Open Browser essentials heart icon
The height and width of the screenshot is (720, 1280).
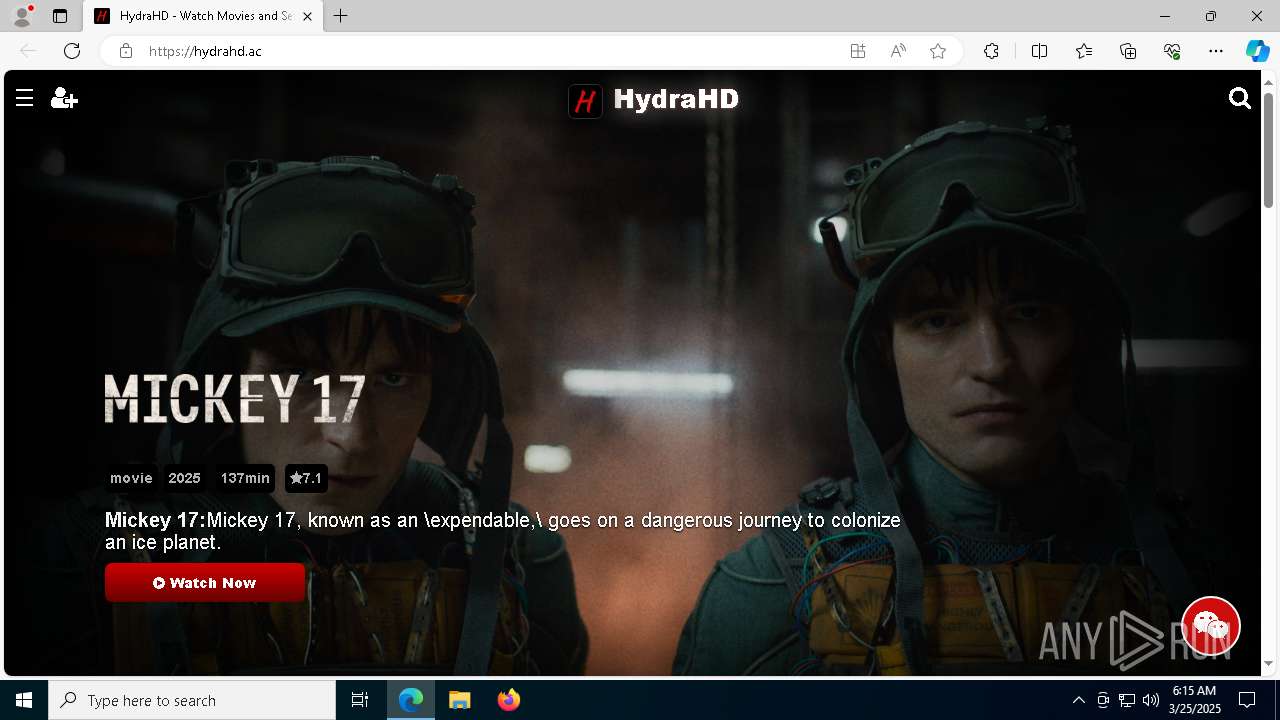pos(1172,51)
